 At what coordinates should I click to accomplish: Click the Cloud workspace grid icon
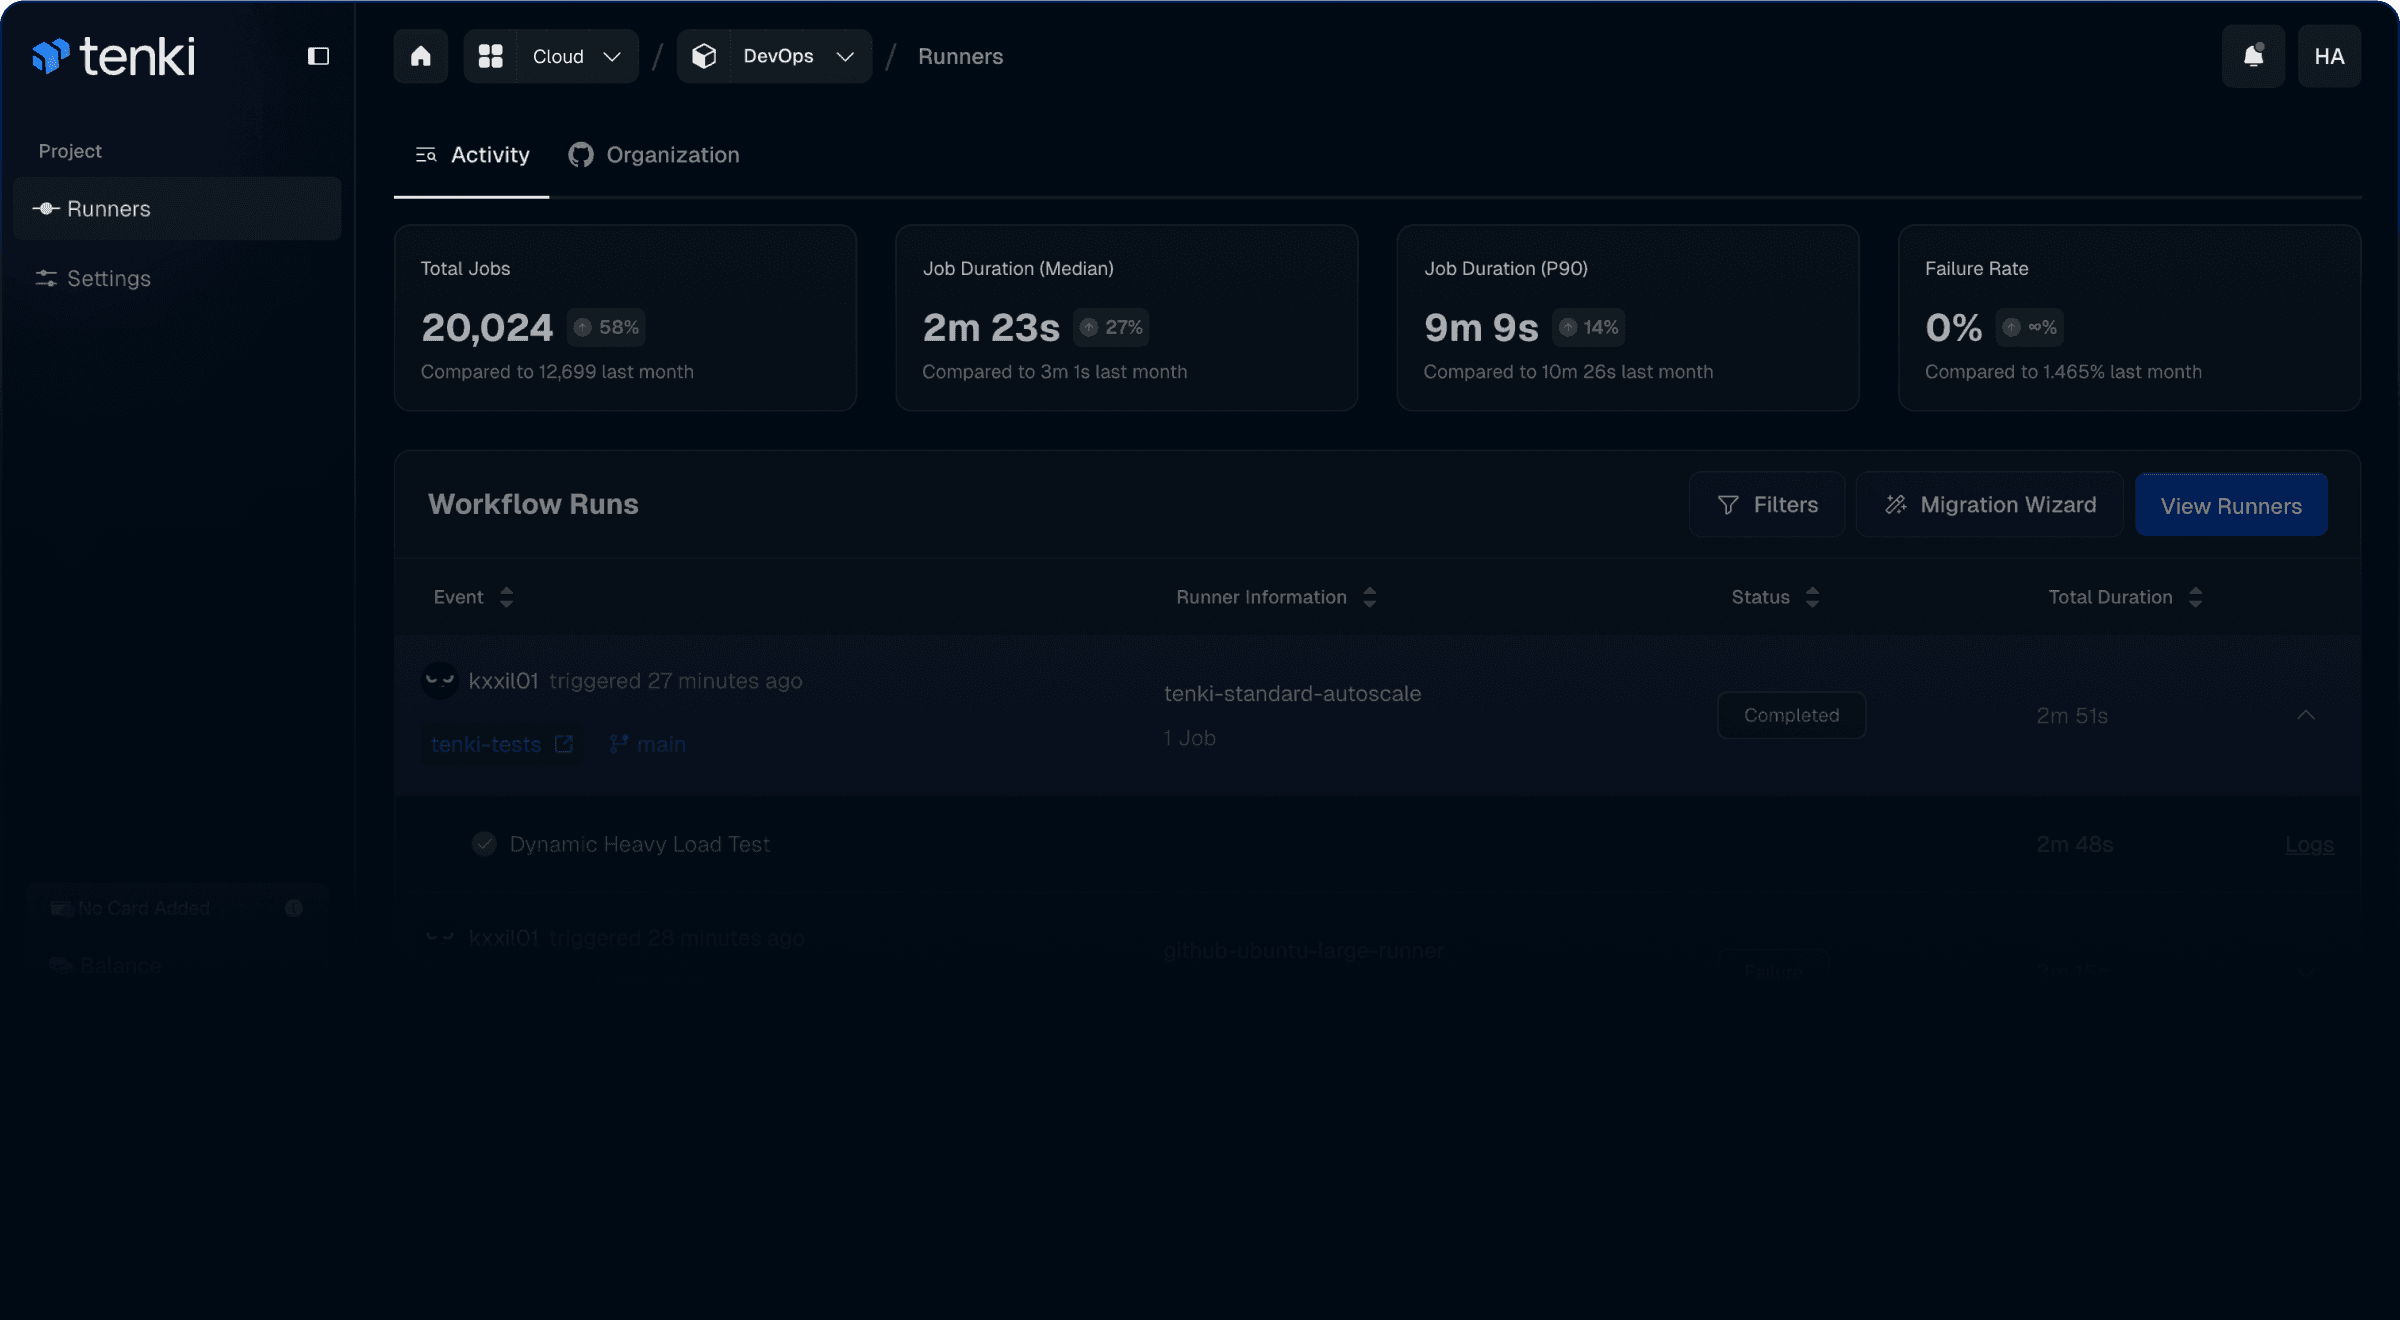(x=490, y=56)
